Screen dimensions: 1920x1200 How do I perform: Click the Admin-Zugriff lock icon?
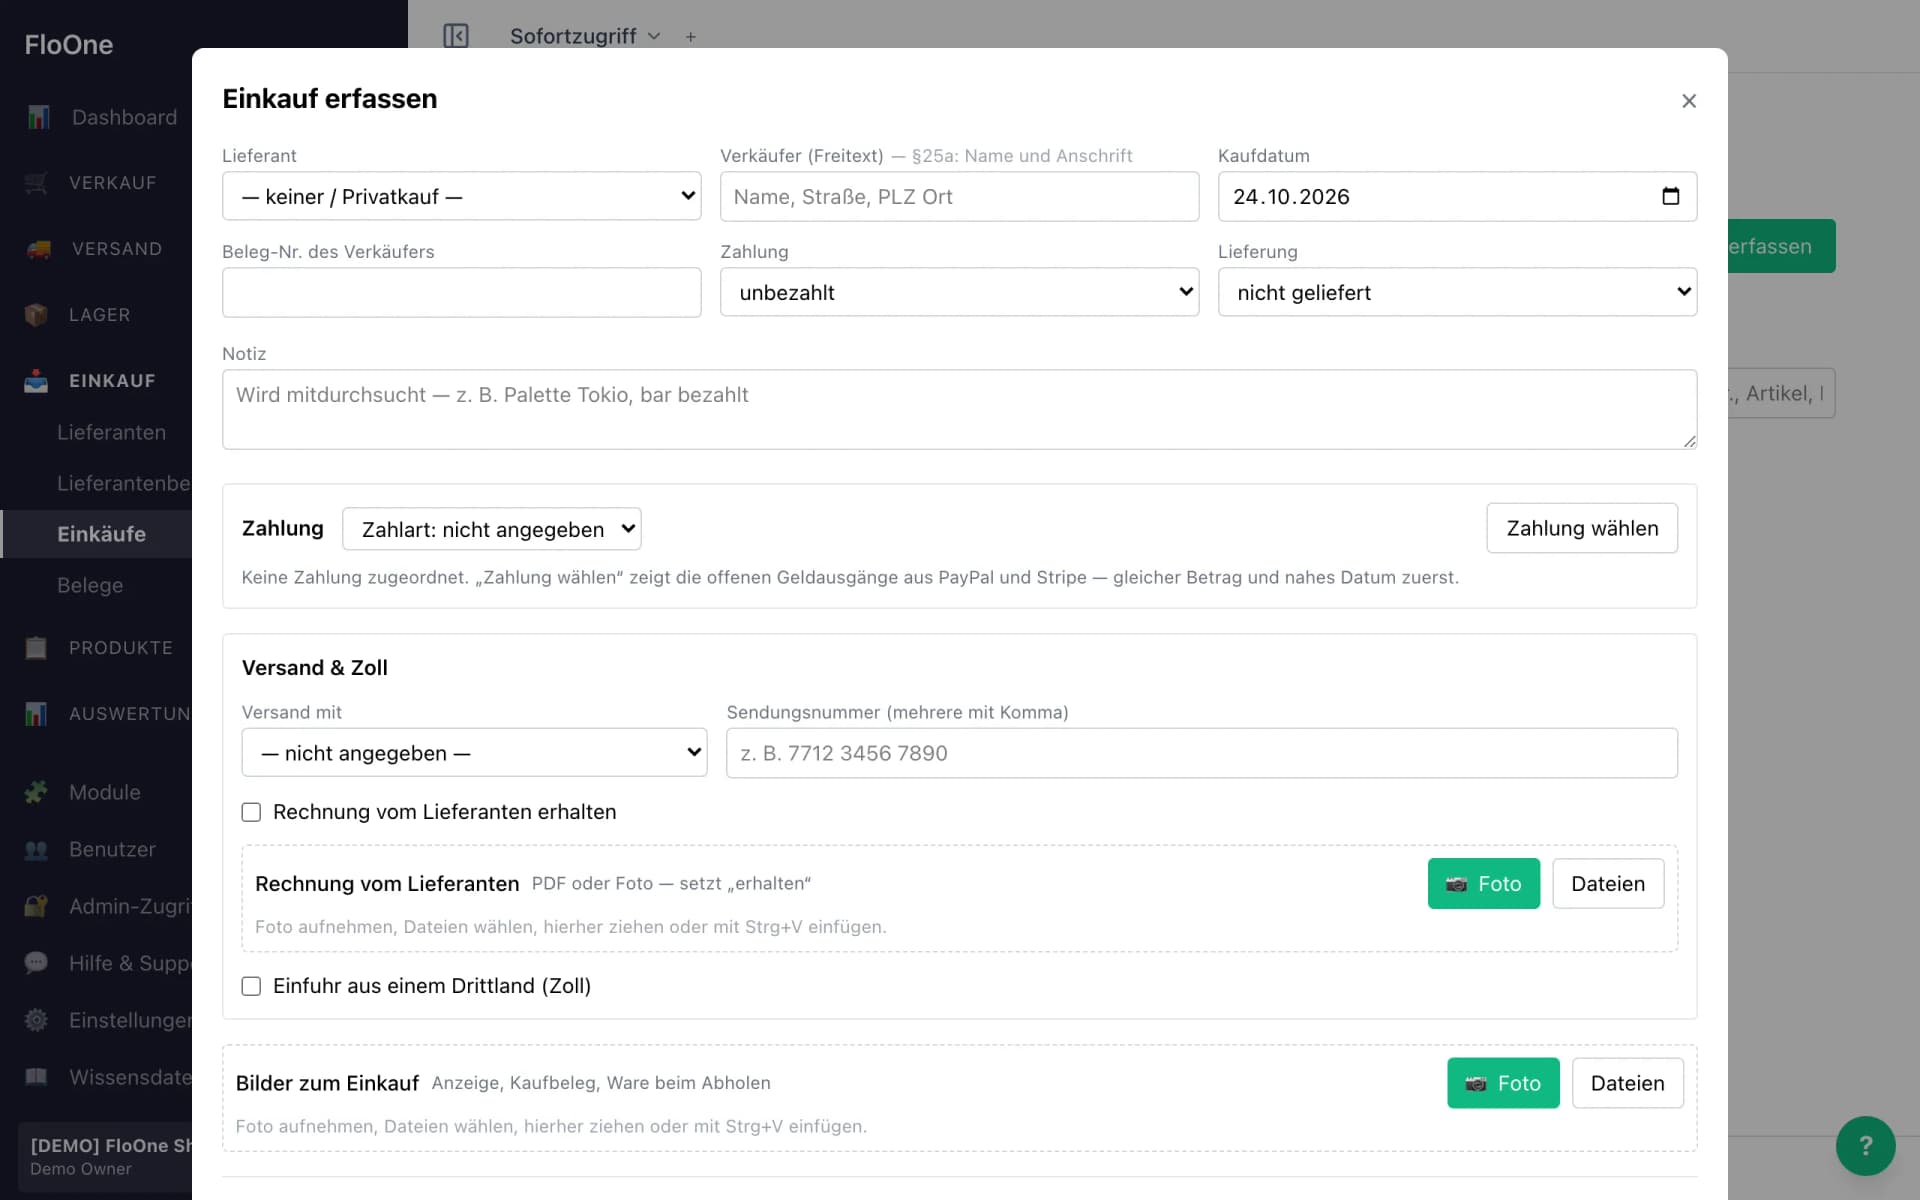[36, 906]
